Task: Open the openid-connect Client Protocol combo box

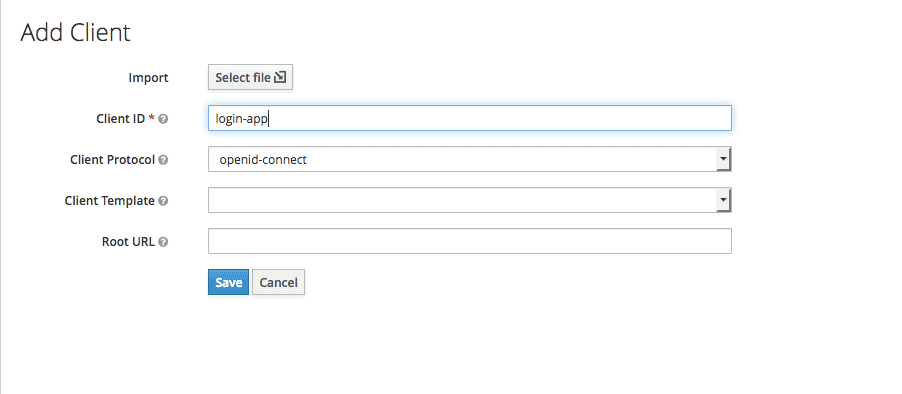Action: point(469,159)
